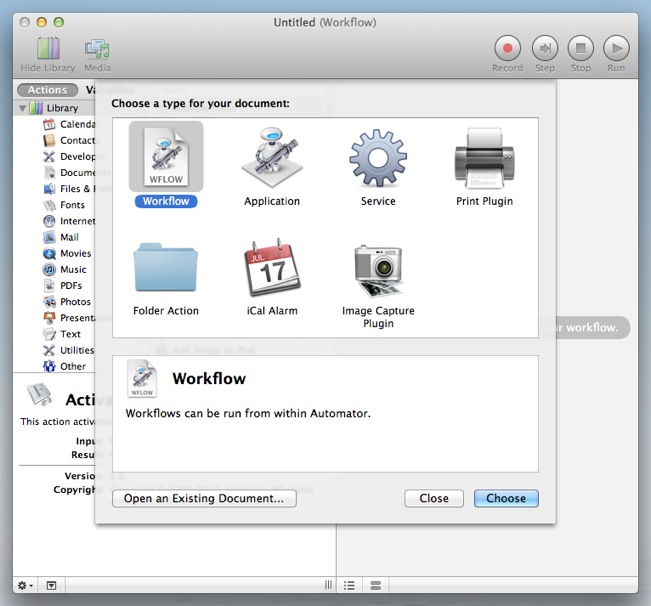Select the Print Plugin printer icon
This screenshot has width=651, height=606.
485,158
